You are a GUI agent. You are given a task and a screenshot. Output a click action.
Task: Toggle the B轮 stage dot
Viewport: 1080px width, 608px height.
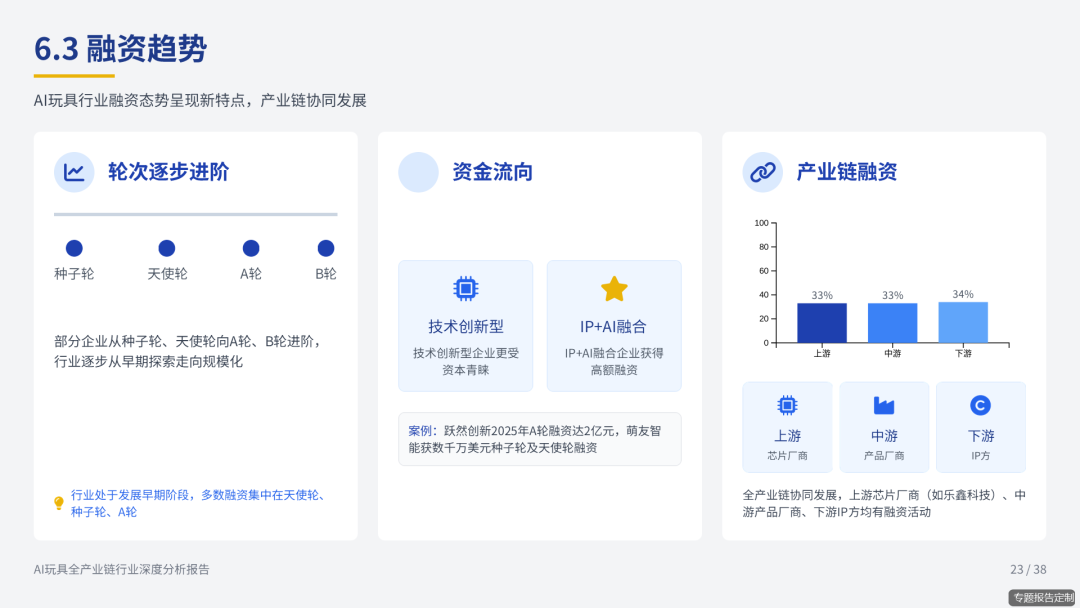pos(323,248)
